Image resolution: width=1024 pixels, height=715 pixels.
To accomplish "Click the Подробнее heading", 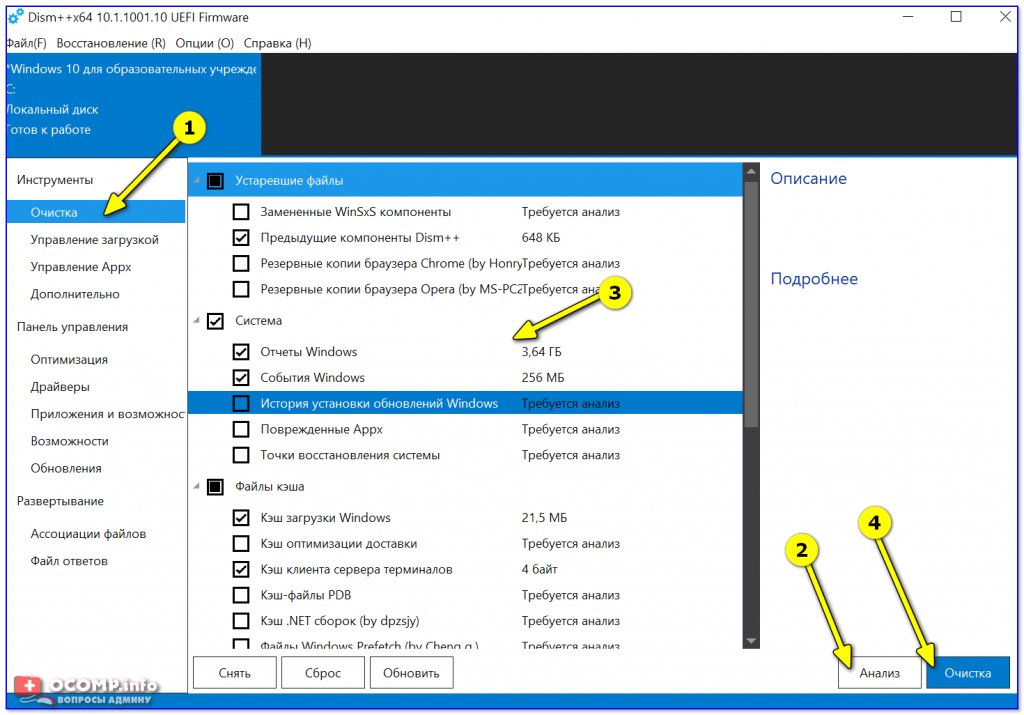I will click(814, 279).
